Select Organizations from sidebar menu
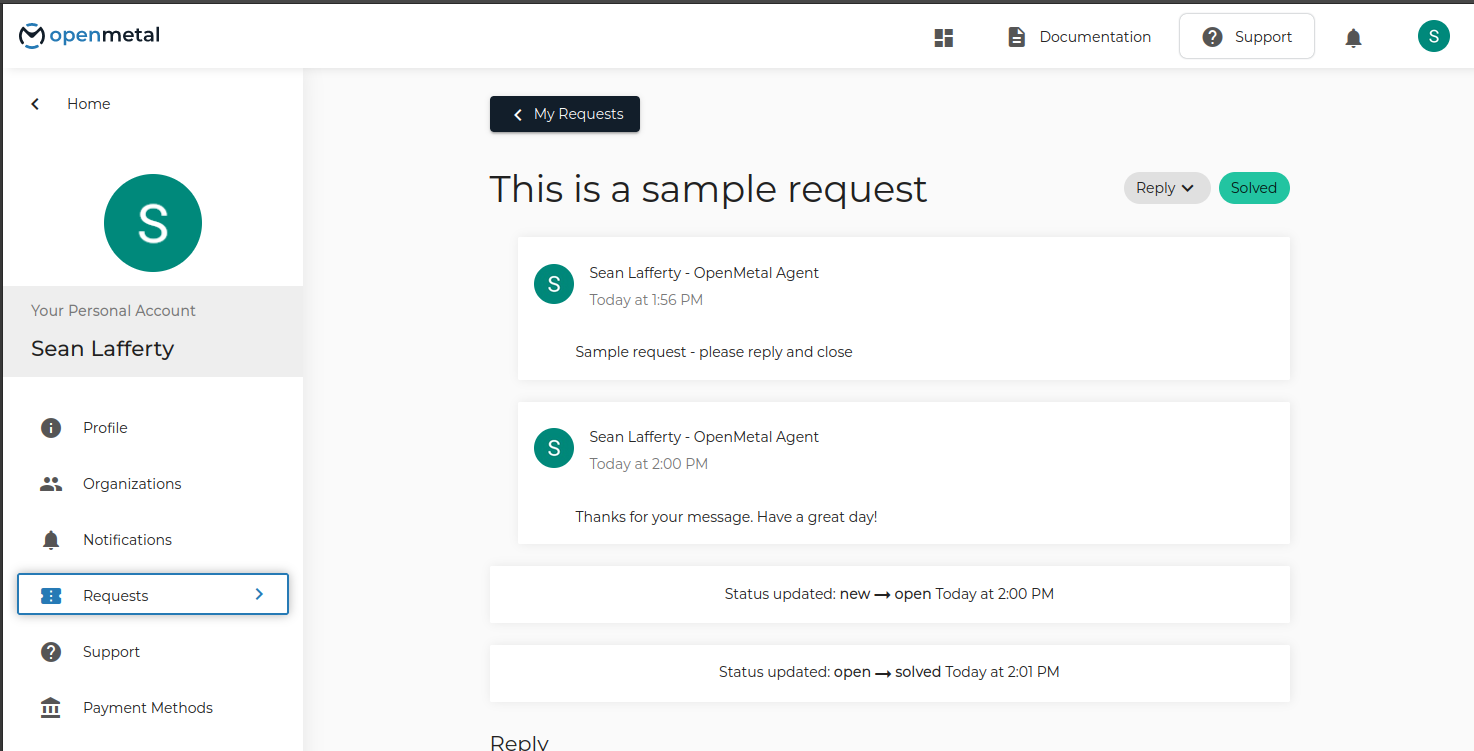 click(x=132, y=484)
